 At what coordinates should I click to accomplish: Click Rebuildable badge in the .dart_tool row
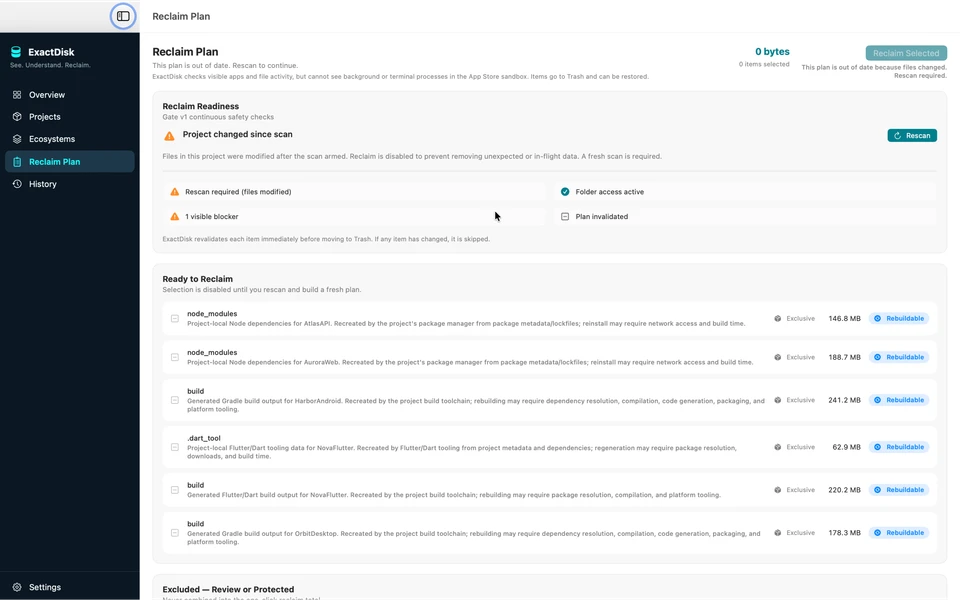(899, 447)
